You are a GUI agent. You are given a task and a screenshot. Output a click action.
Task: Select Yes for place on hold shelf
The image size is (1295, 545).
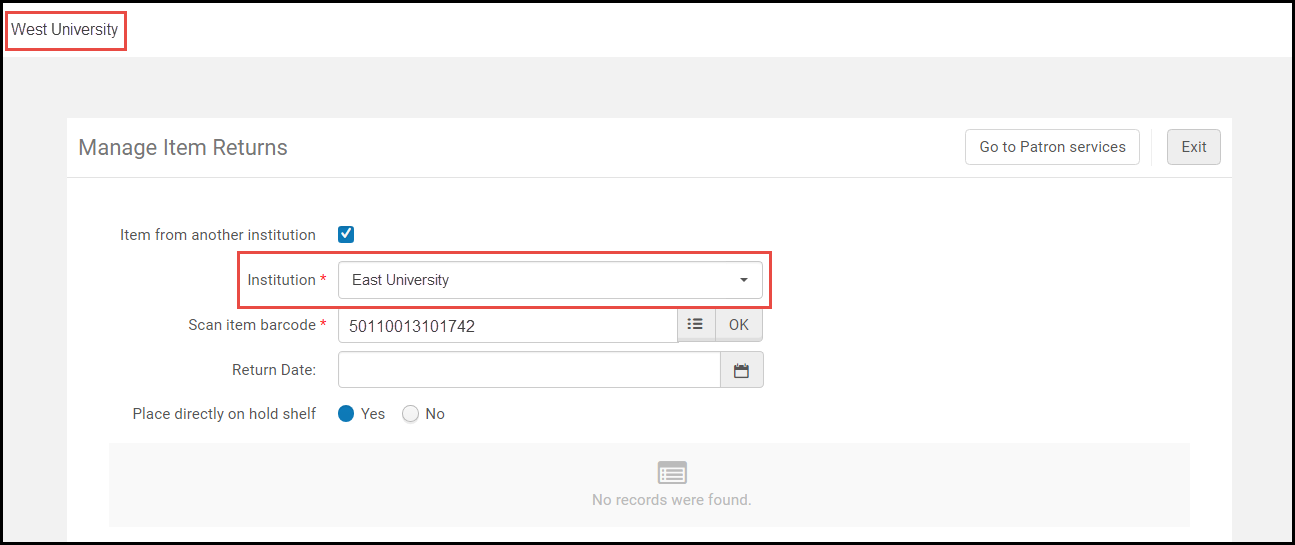tap(346, 414)
